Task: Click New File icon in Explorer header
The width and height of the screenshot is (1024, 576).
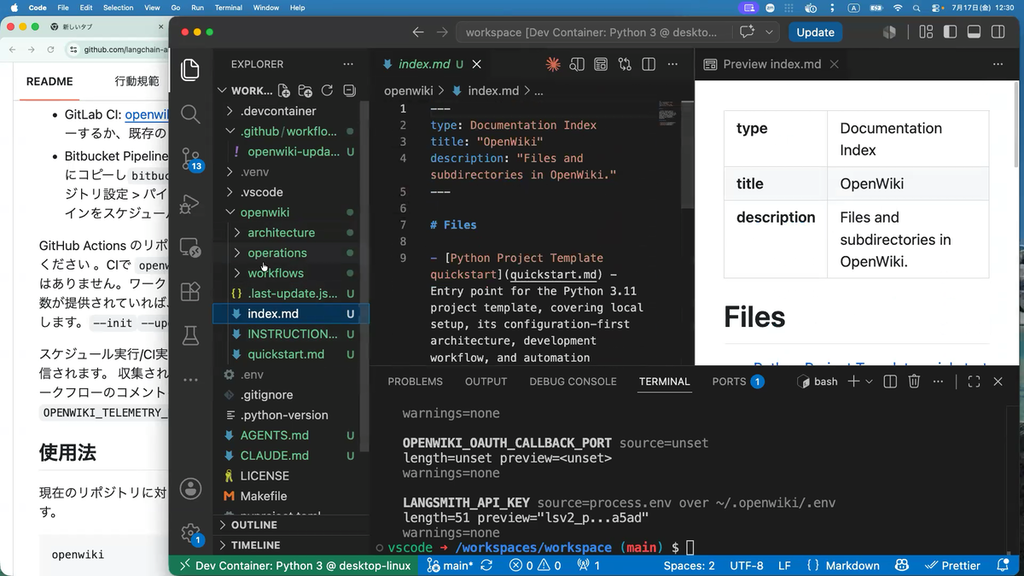Action: pyautogui.click(x=284, y=90)
